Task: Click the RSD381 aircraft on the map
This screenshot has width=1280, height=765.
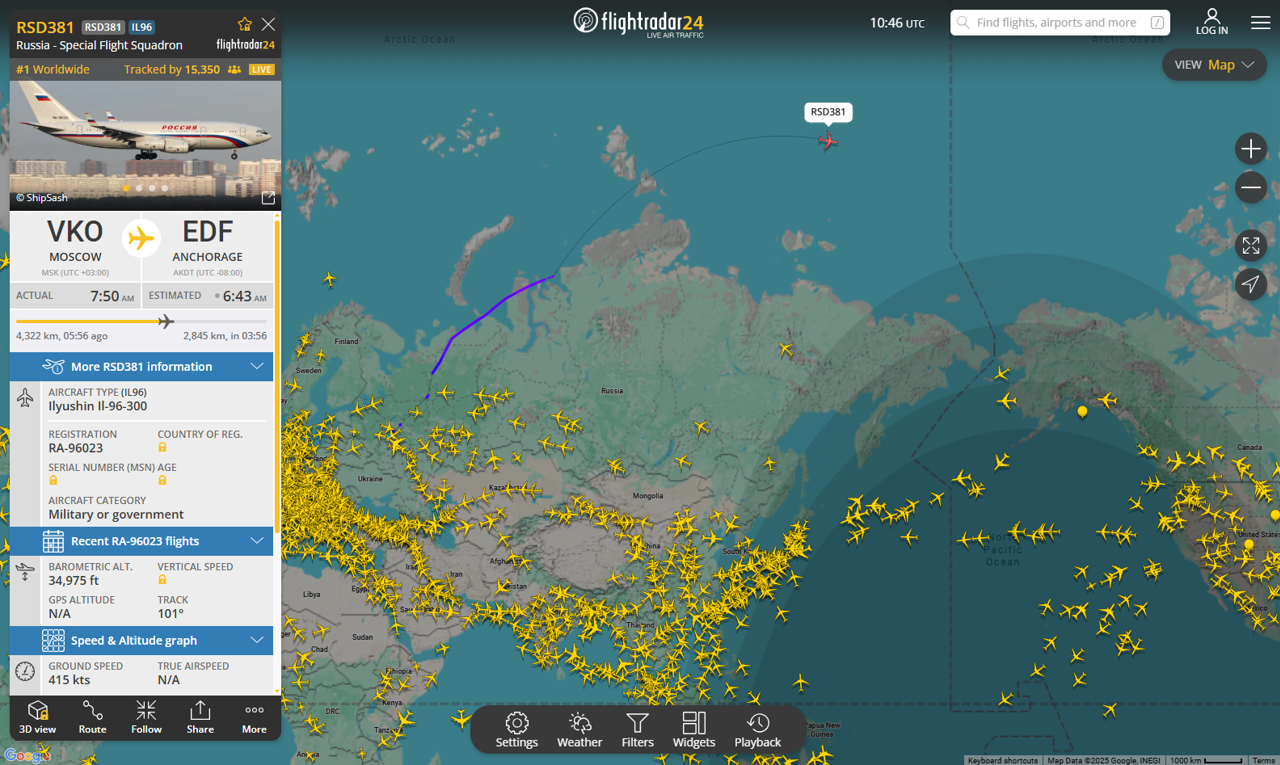Action: (828, 141)
